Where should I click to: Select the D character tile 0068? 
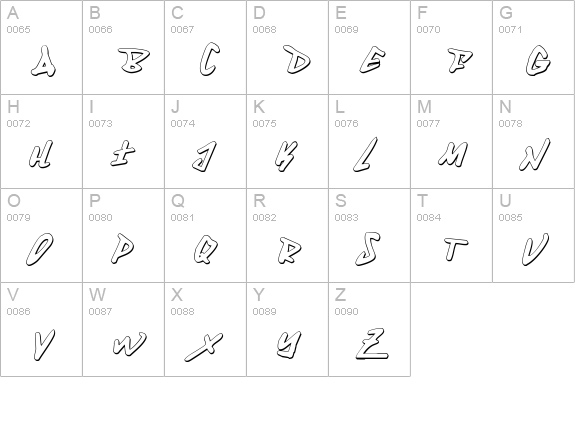point(288,47)
